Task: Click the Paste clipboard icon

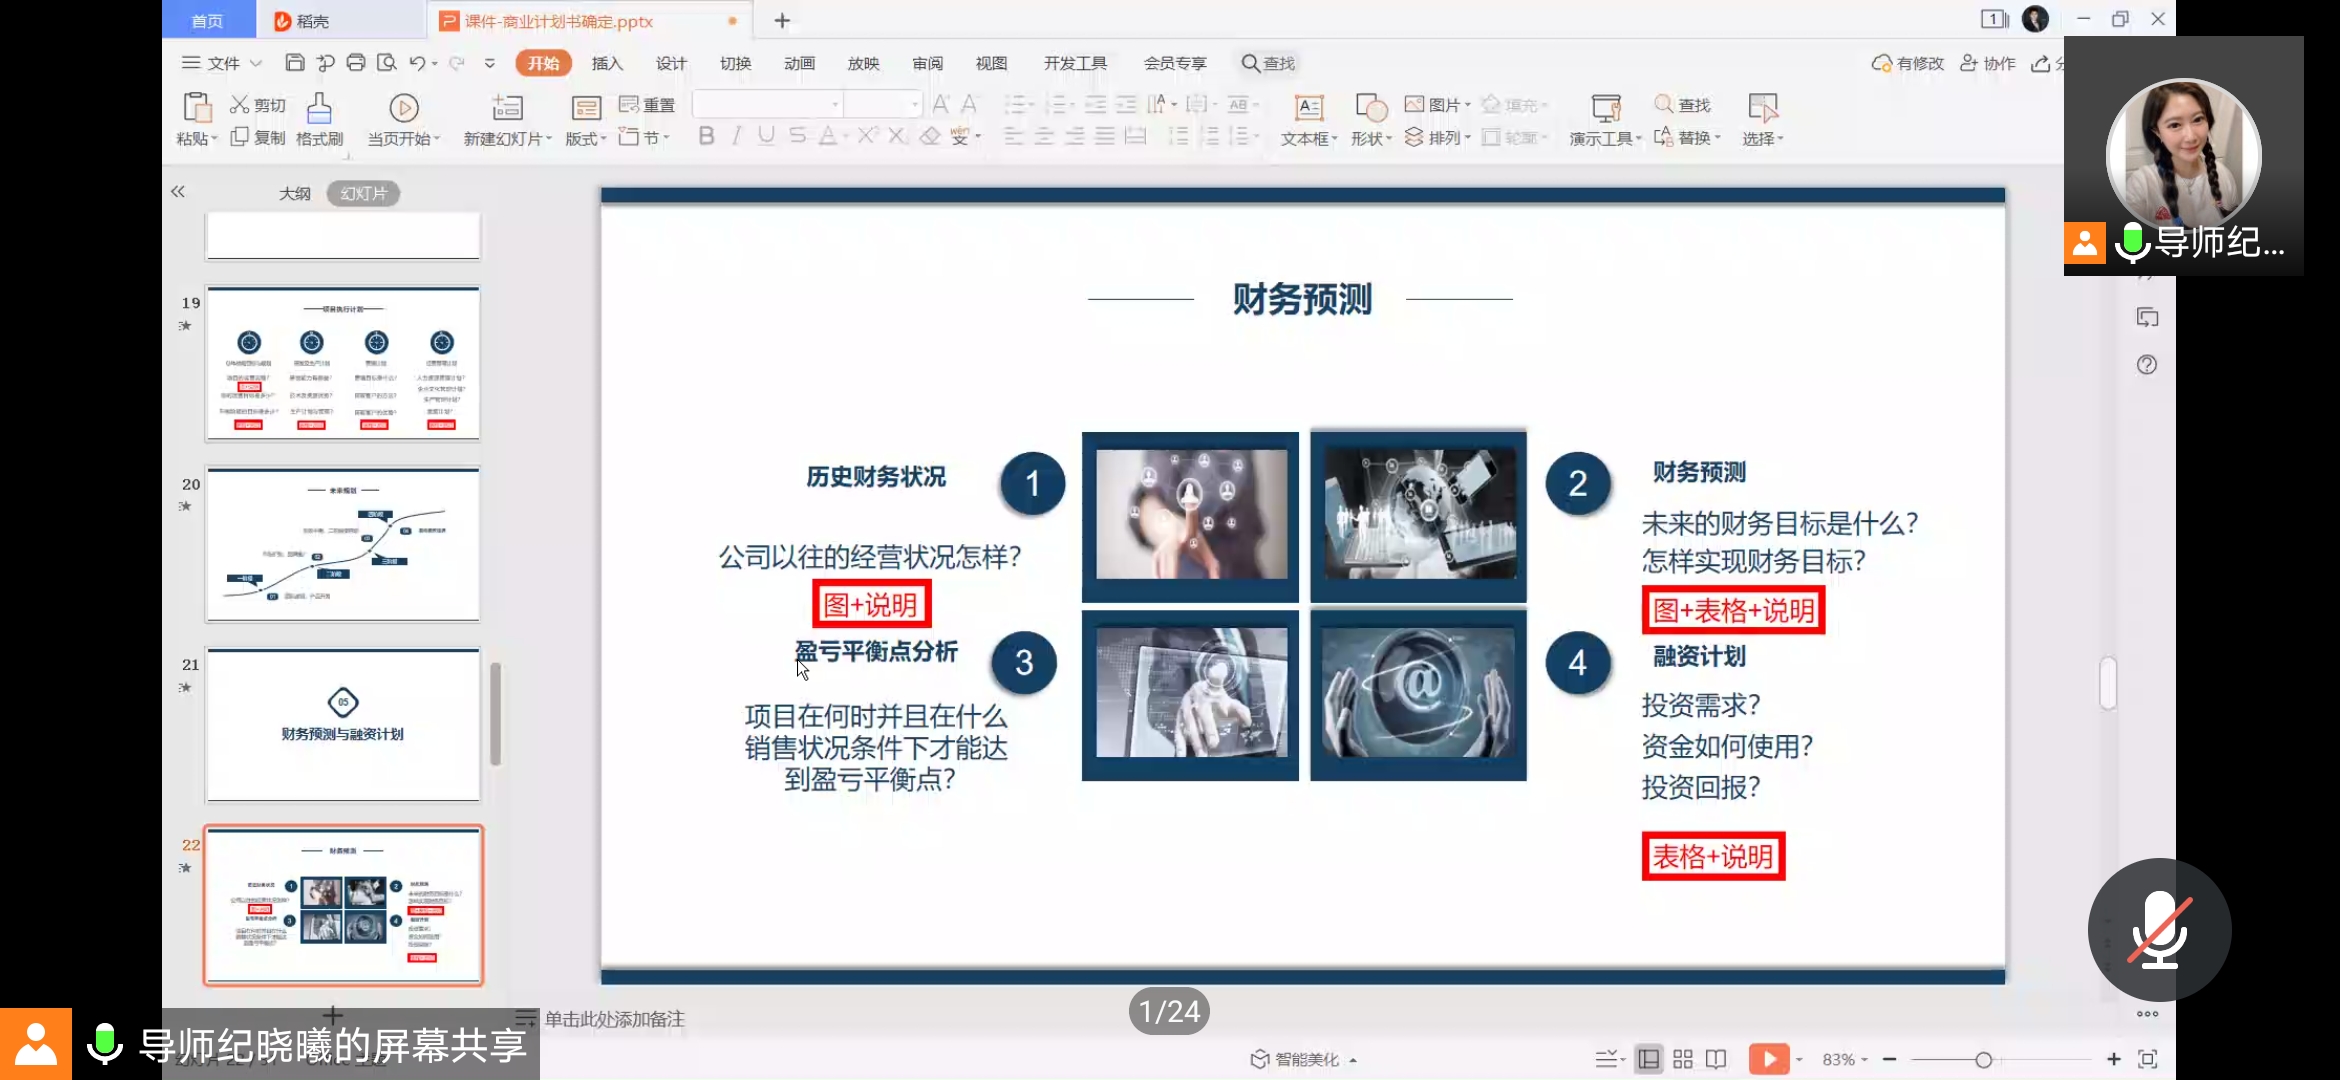Action: coord(196,108)
